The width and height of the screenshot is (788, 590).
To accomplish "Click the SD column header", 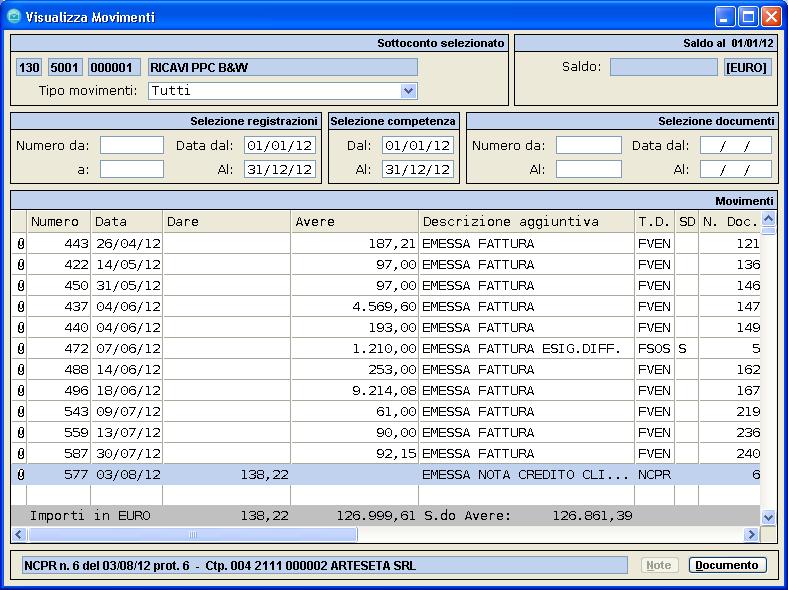I will point(686,222).
